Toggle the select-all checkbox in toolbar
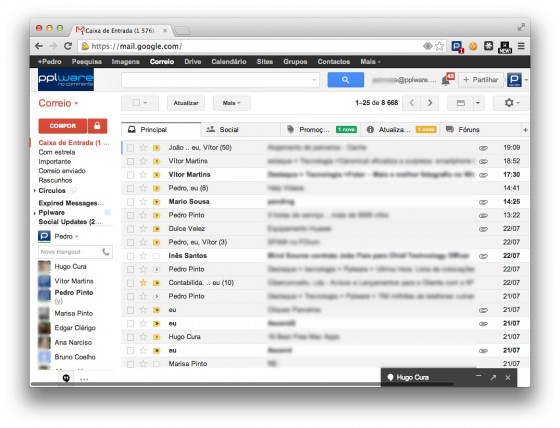 (x=136, y=103)
